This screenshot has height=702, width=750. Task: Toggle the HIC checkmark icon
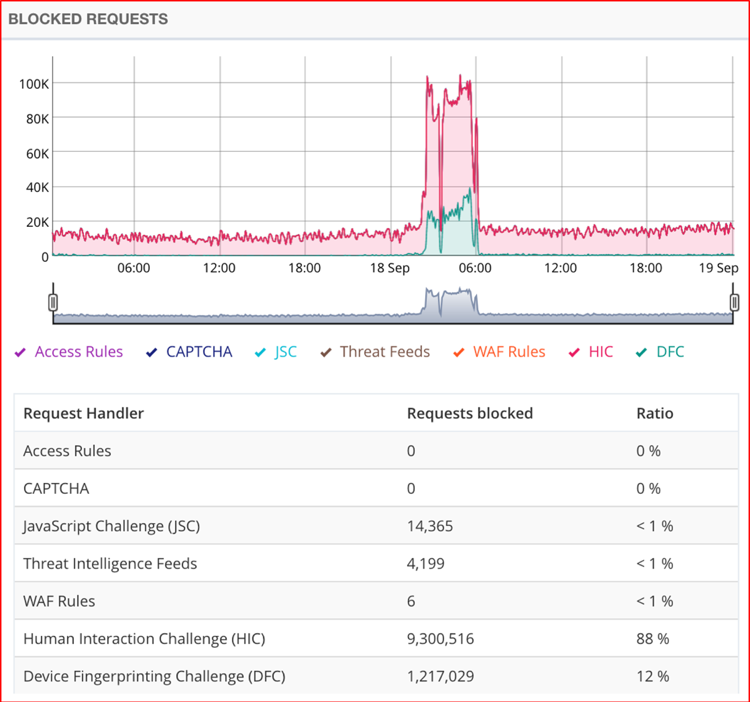click(x=574, y=352)
